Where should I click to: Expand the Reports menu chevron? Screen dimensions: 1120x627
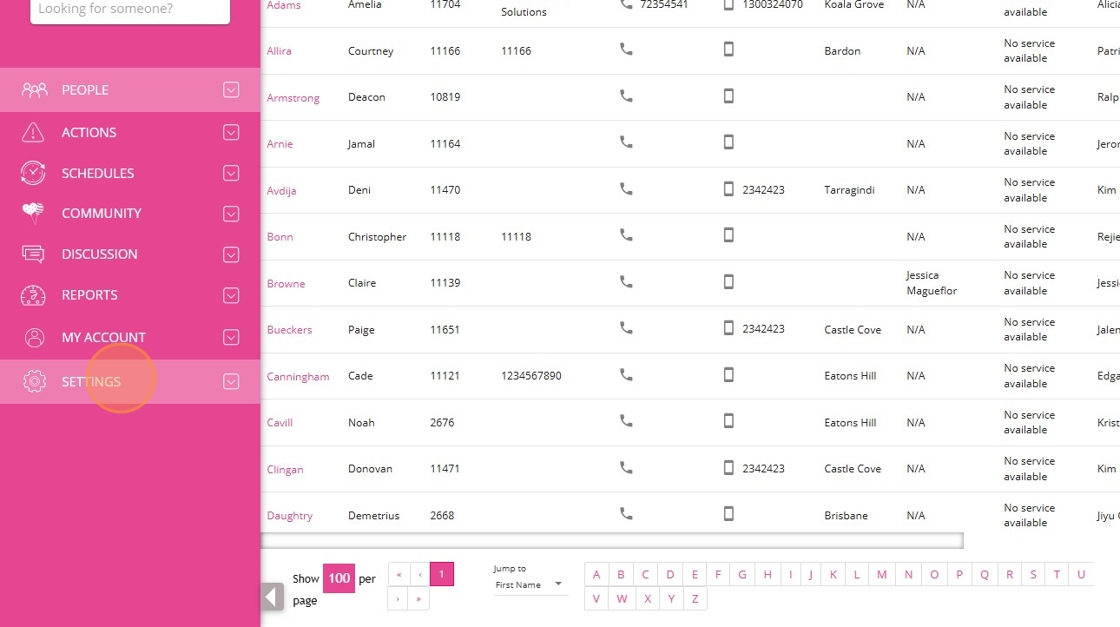pyautogui.click(x=231, y=295)
